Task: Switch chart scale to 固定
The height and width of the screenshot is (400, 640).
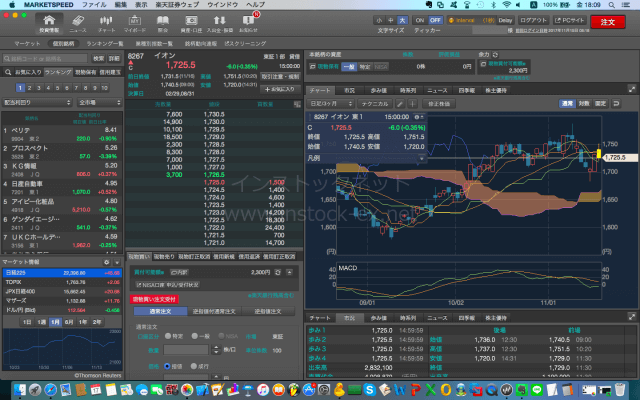Action: [600, 104]
